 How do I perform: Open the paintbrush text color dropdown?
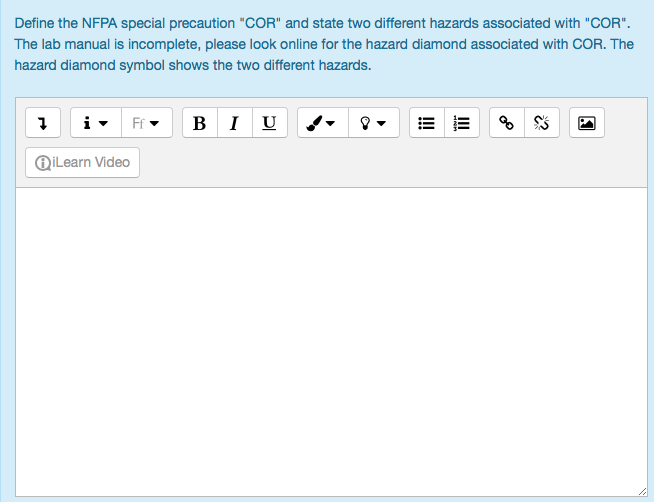pyautogui.click(x=323, y=123)
